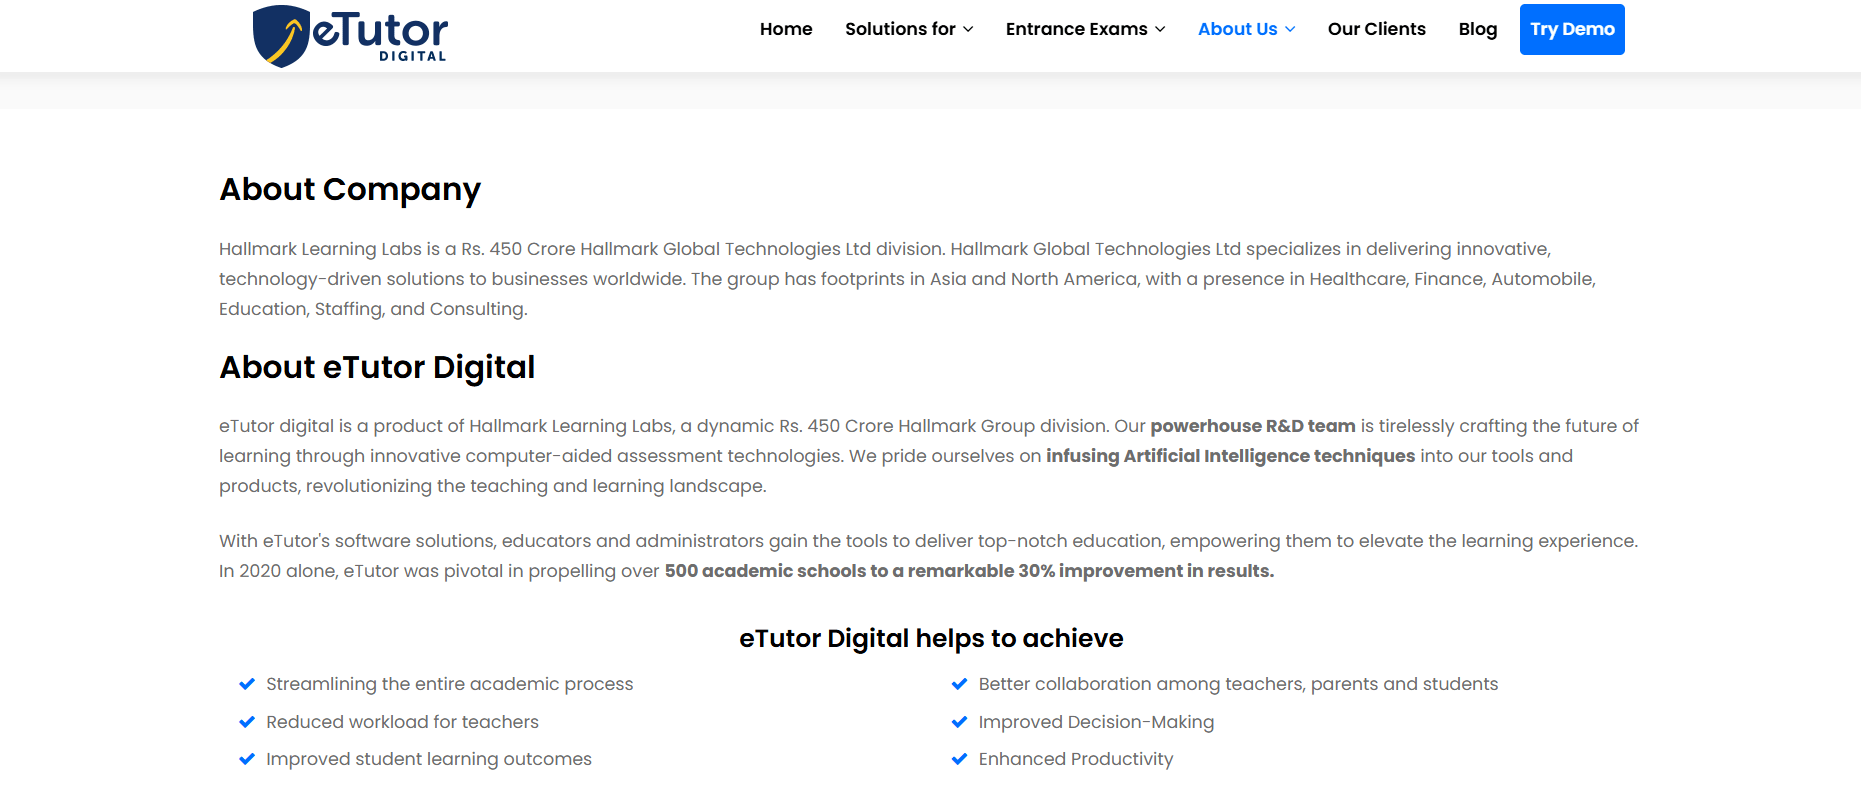Viewport: 1861px width, 795px height.
Task: Click checkmark beside Better collaboration among teachers
Action: coord(959,684)
